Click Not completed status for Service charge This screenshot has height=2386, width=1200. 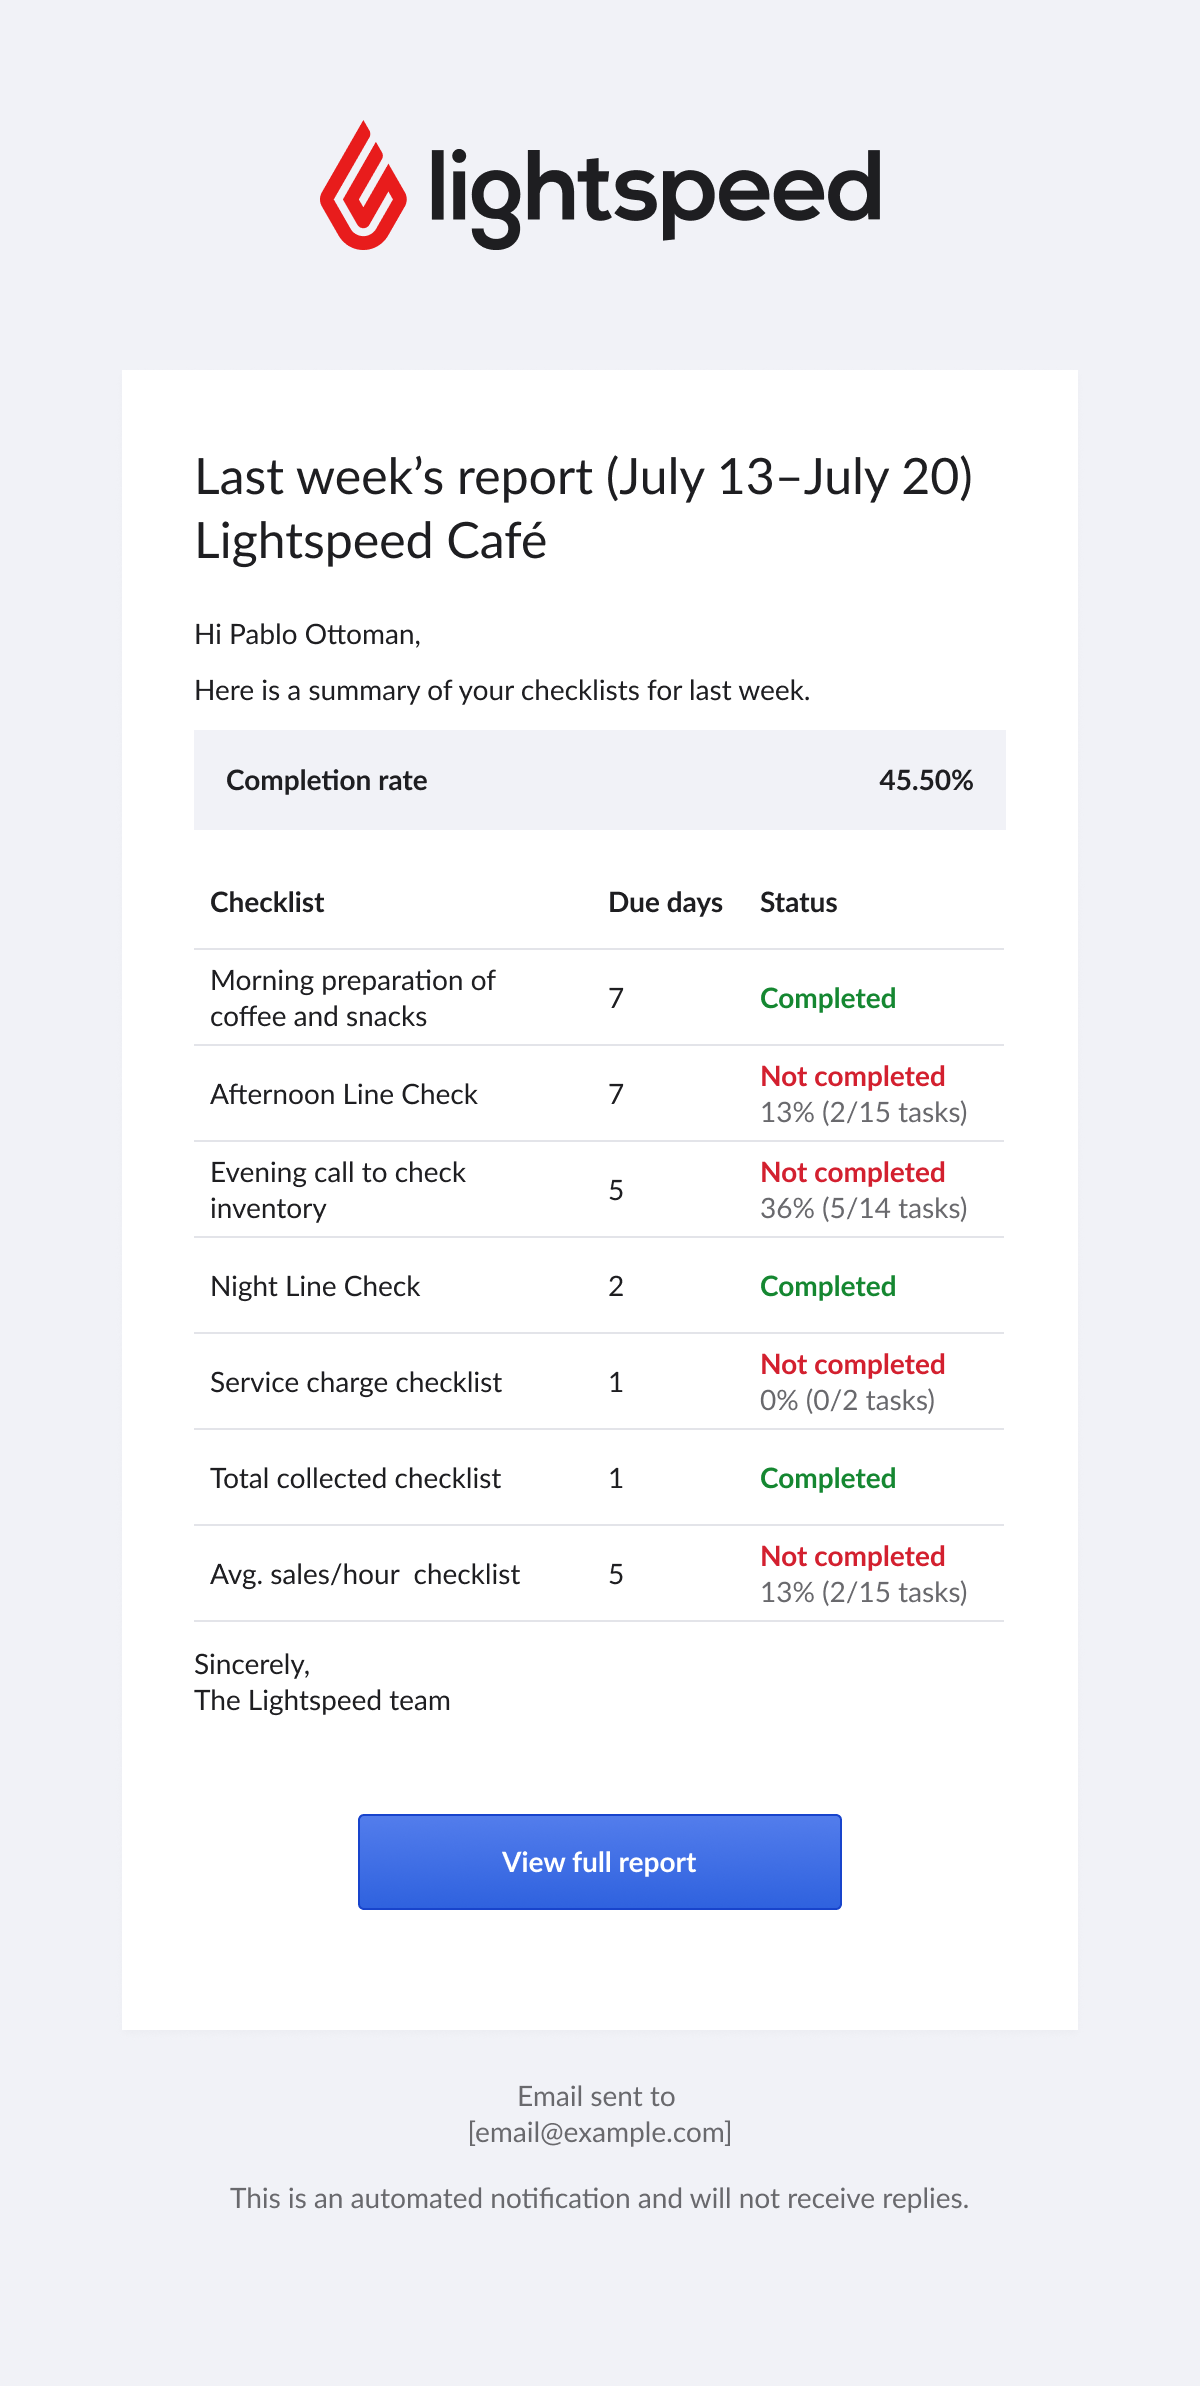(x=853, y=1364)
